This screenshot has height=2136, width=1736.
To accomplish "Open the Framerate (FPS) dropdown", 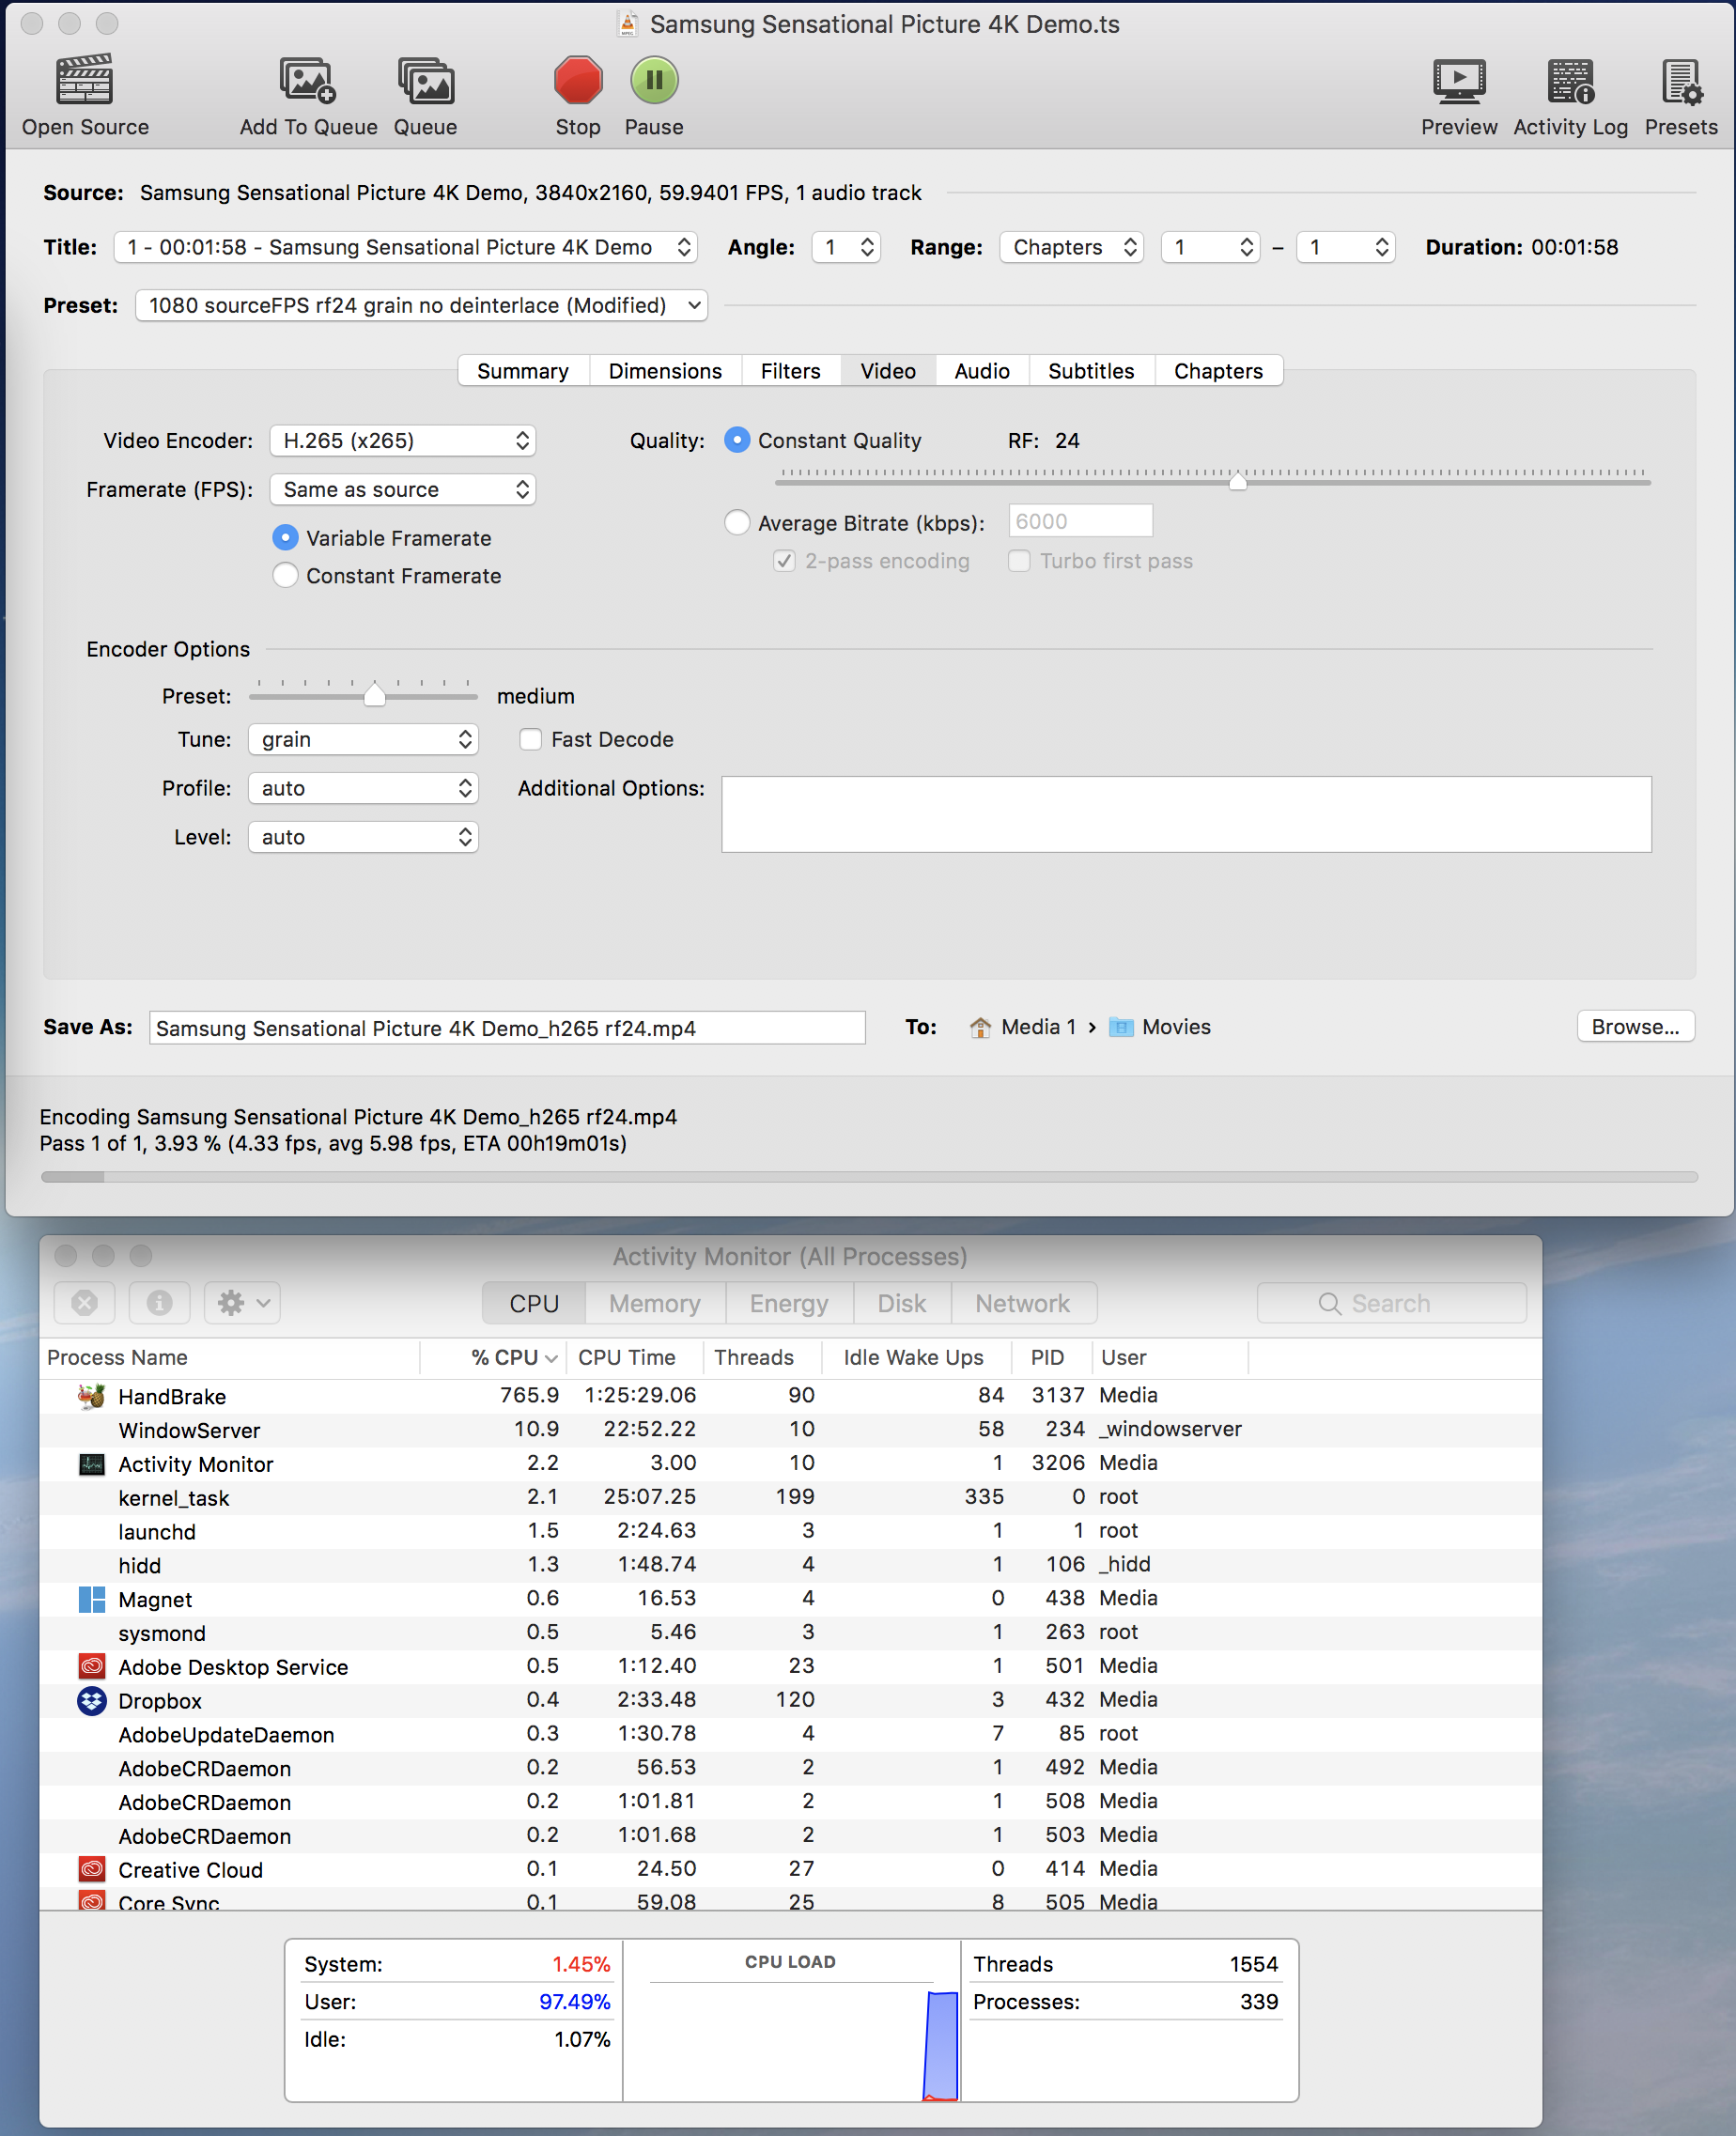I will pyautogui.click(x=402, y=489).
